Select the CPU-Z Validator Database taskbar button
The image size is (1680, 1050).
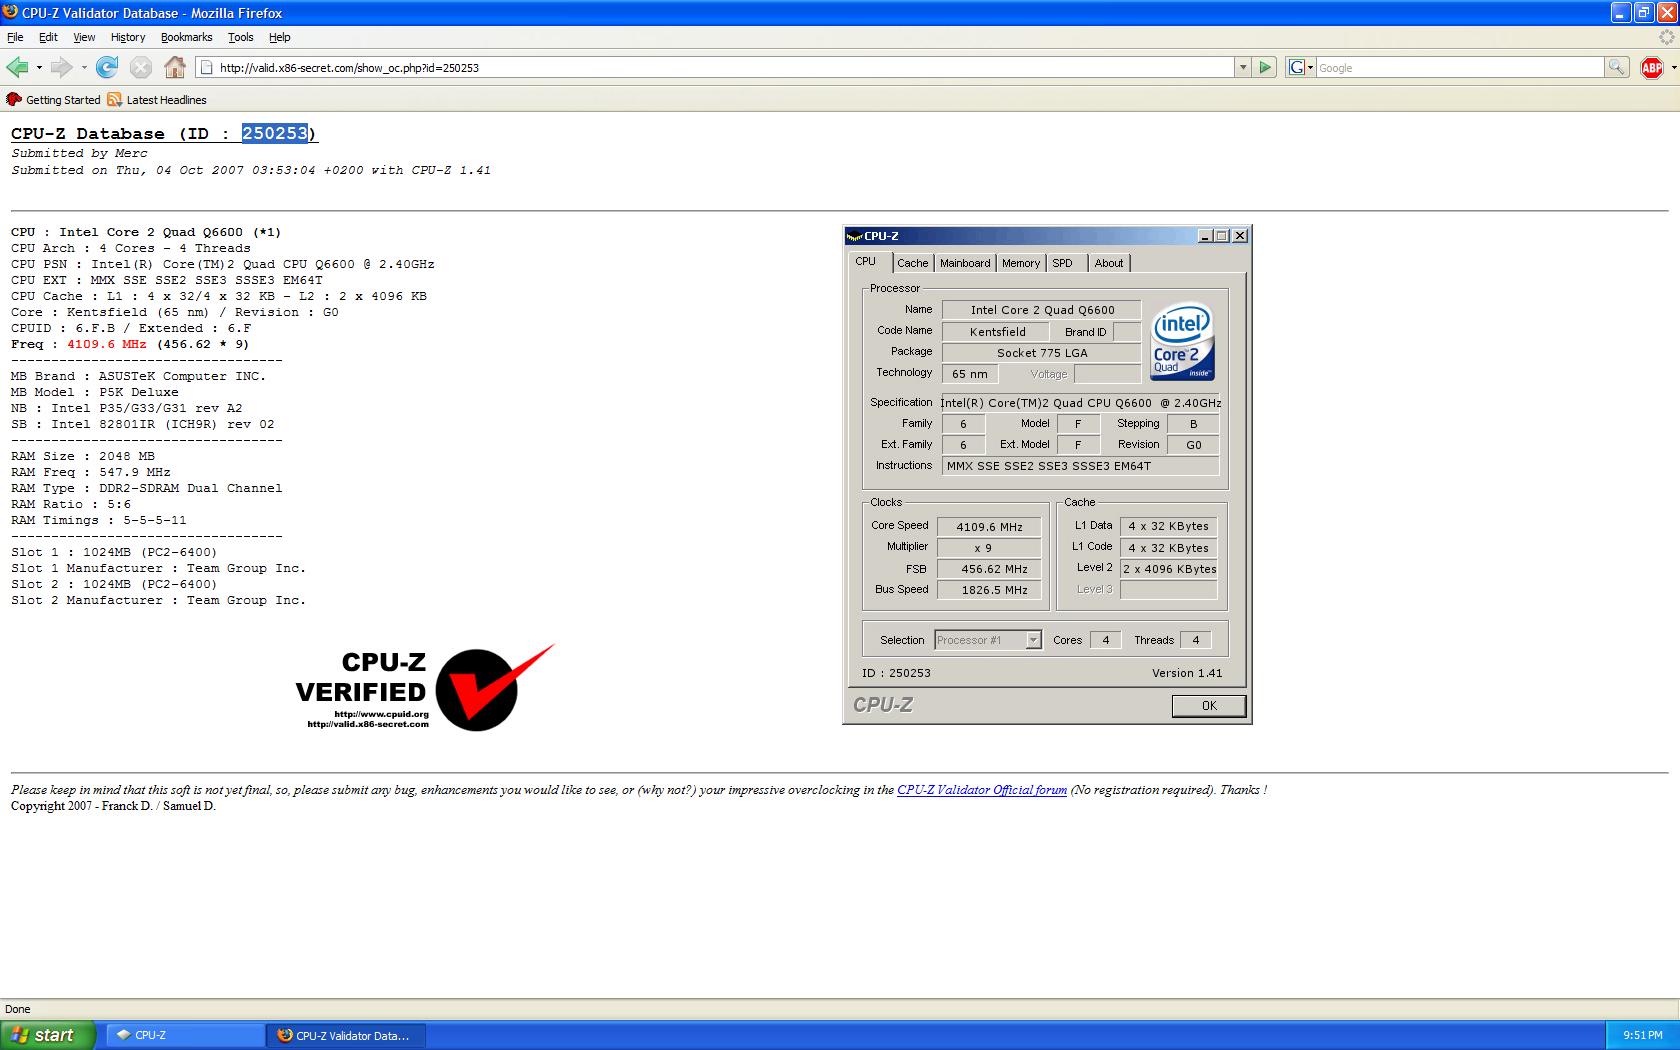click(347, 1035)
